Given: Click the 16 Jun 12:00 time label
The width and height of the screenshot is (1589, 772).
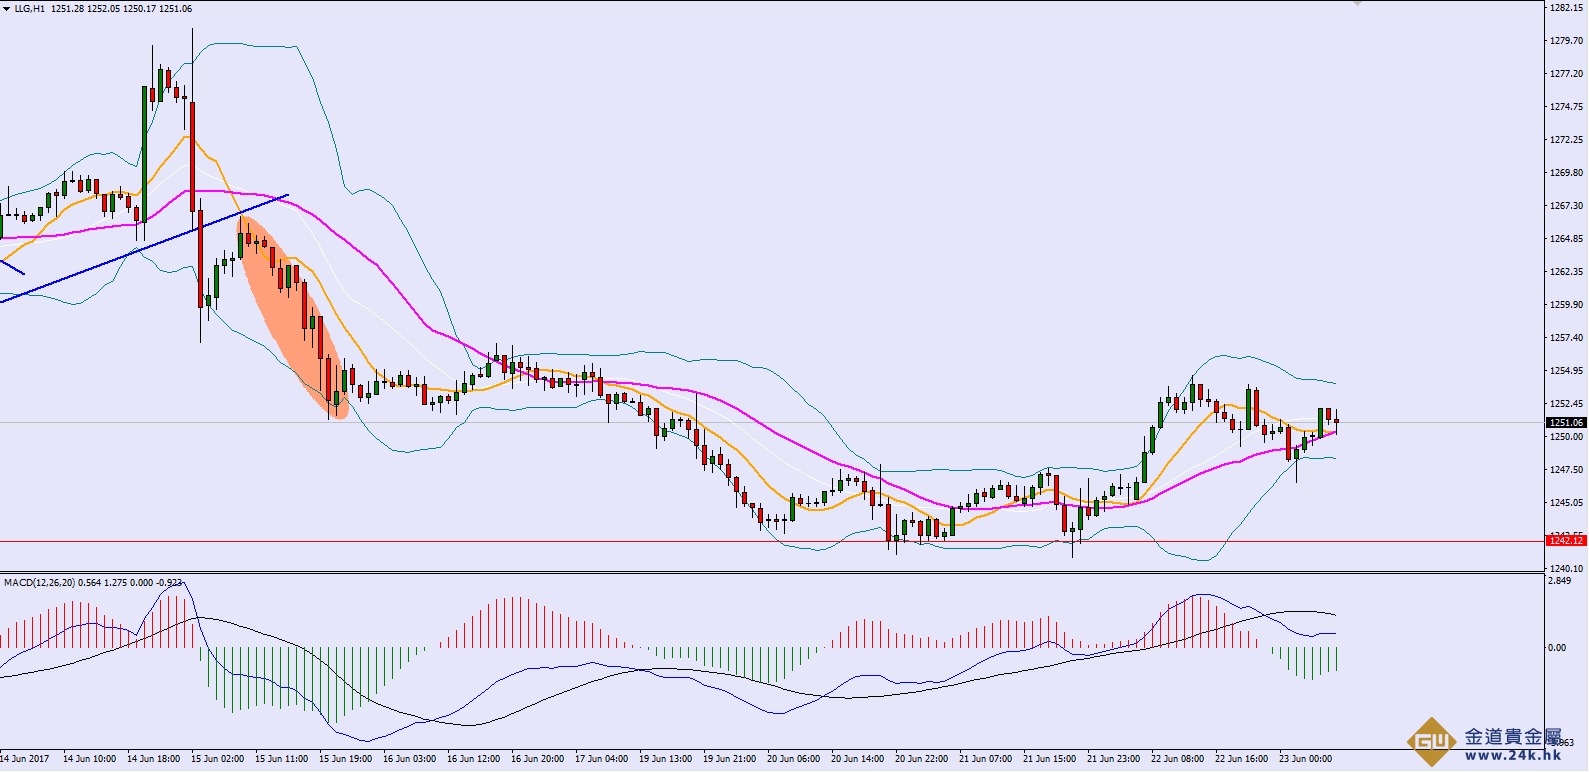Looking at the screenshot, I should [x=473, y=759].
